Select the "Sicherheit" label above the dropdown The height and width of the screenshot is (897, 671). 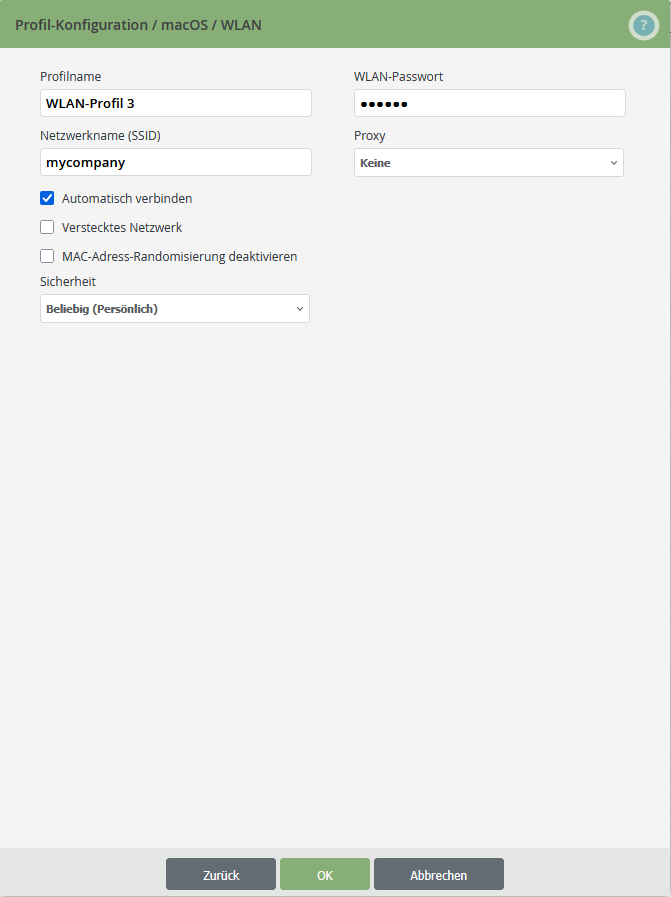(67, 282)
